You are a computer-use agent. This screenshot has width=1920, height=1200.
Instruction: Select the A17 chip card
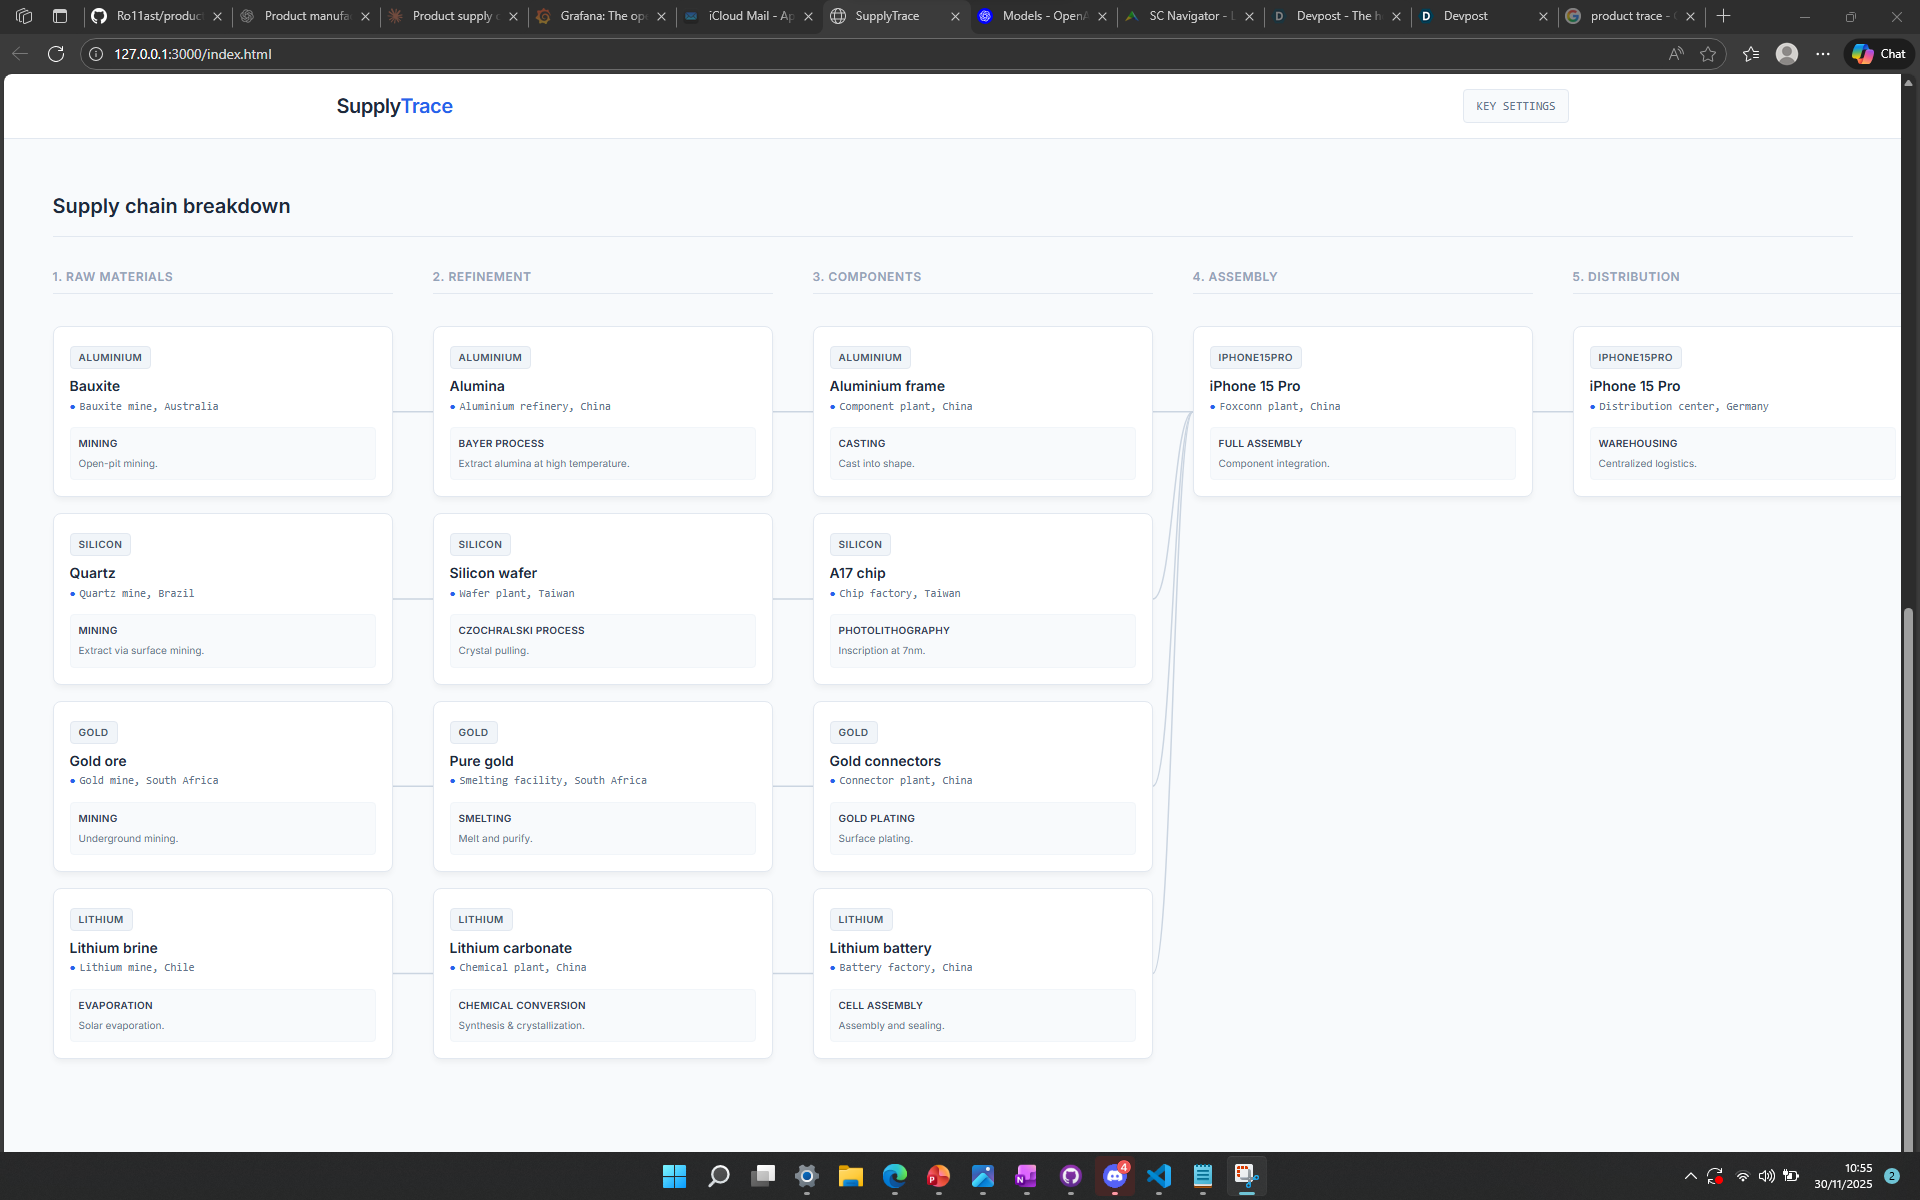[982, 598]
